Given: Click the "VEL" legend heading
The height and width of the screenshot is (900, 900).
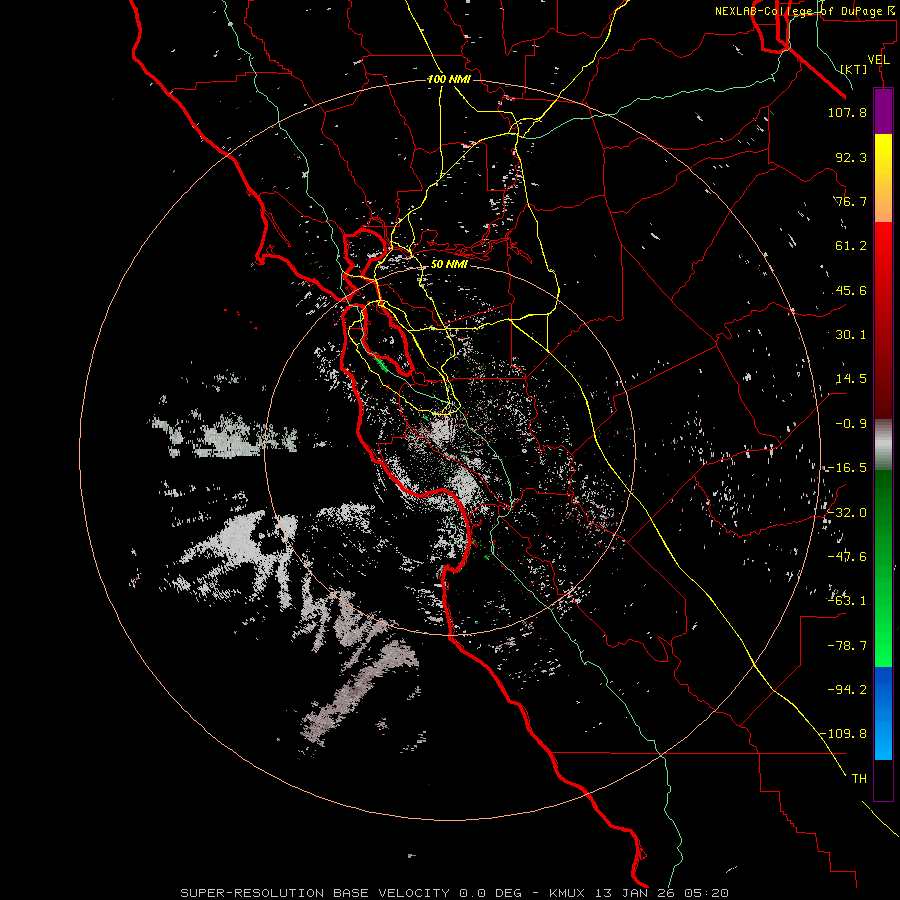Looking at the screenshot, I should coord(878,60).
